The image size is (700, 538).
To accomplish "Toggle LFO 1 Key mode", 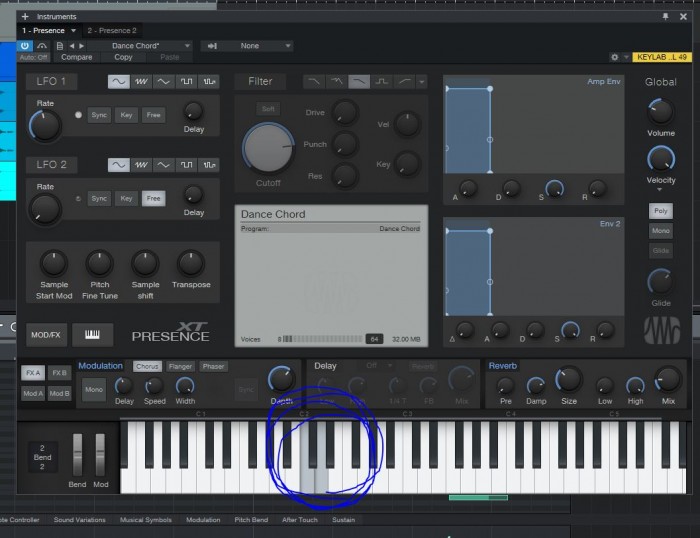I will [126, 115].
